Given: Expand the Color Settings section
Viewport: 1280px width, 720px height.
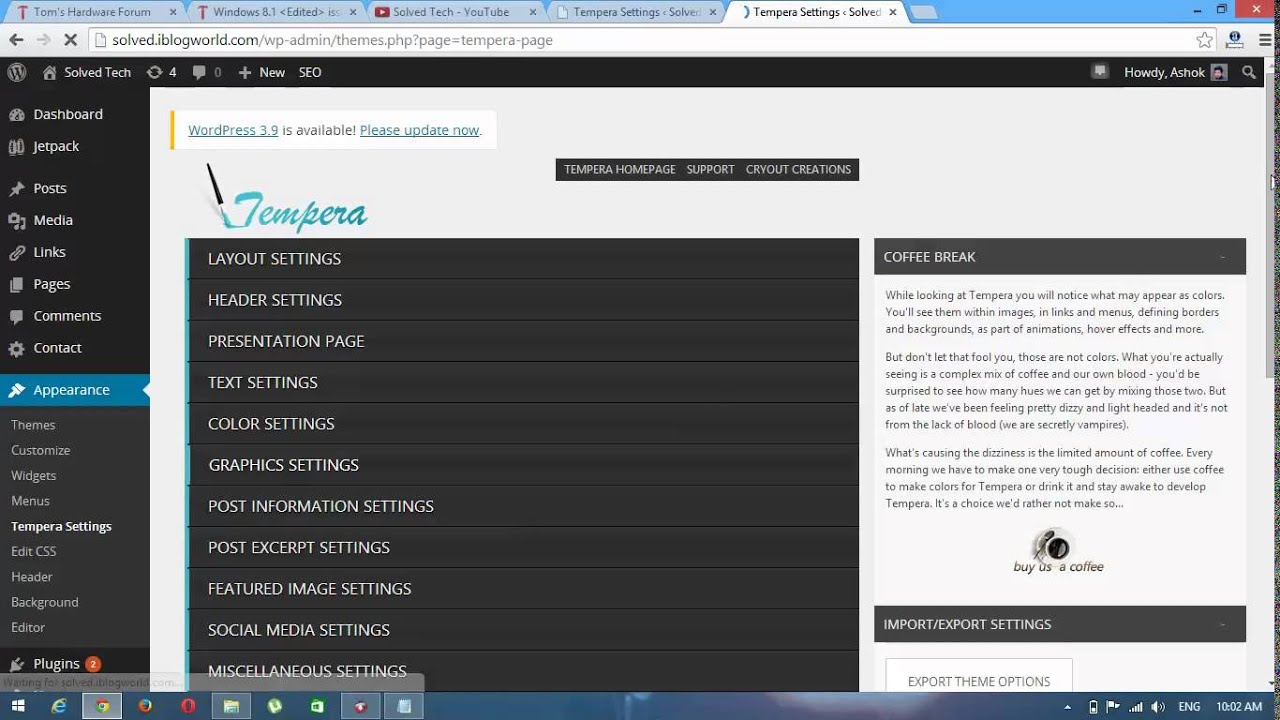Looking at the screenshot, I should coord(522,423).
